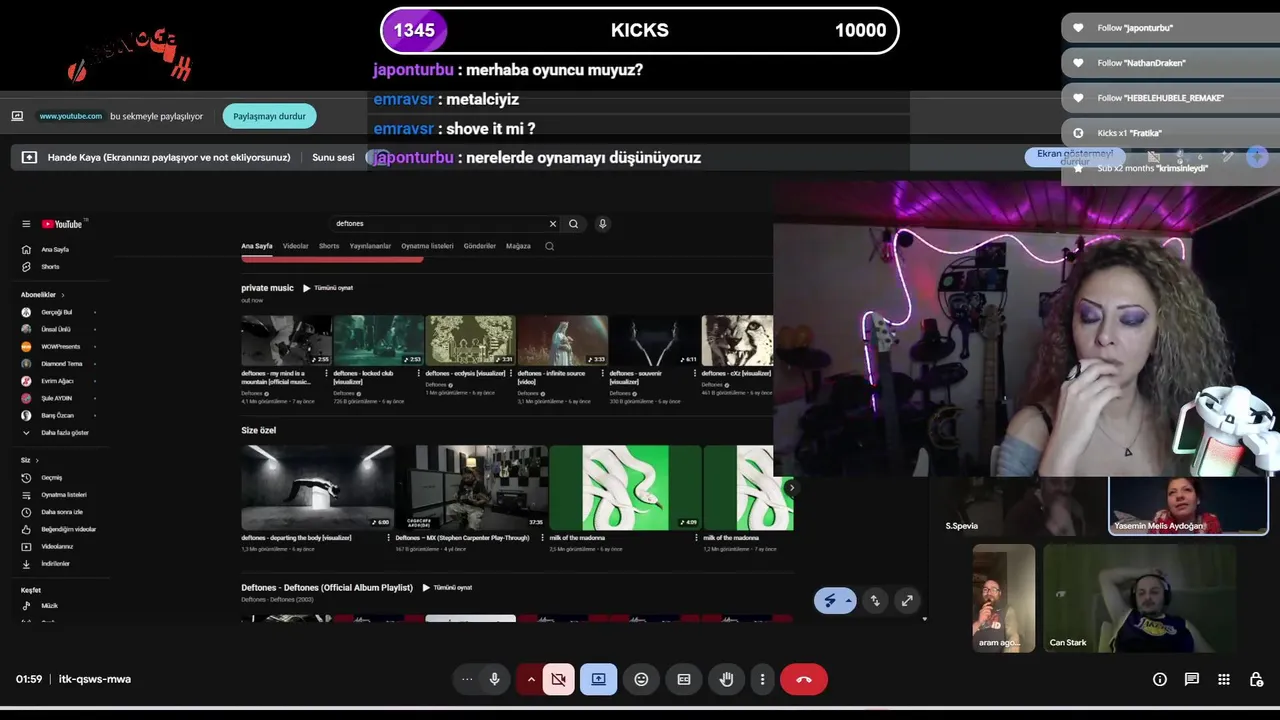The height and width of the screenshot is (720, 1280).
Task: Open the meeting chat panel
Action: tap(1192, 679)
